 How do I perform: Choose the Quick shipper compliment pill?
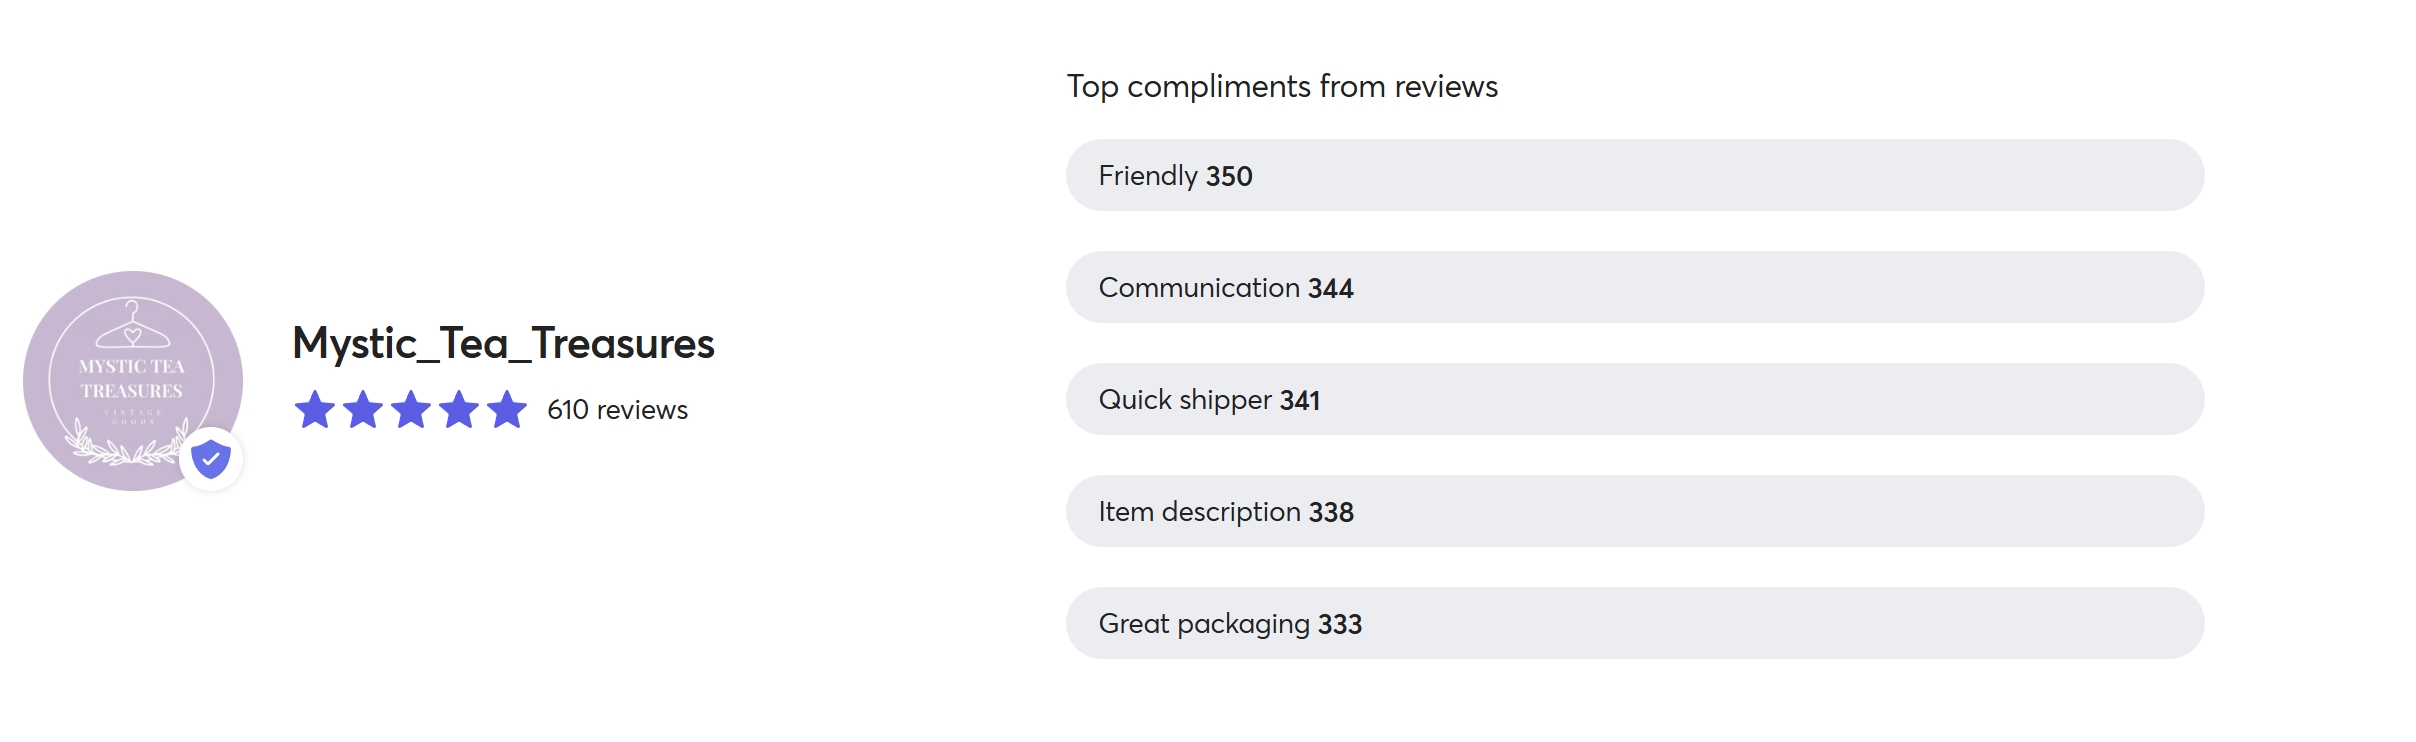pyautogui.click(x=1634, y=399)
